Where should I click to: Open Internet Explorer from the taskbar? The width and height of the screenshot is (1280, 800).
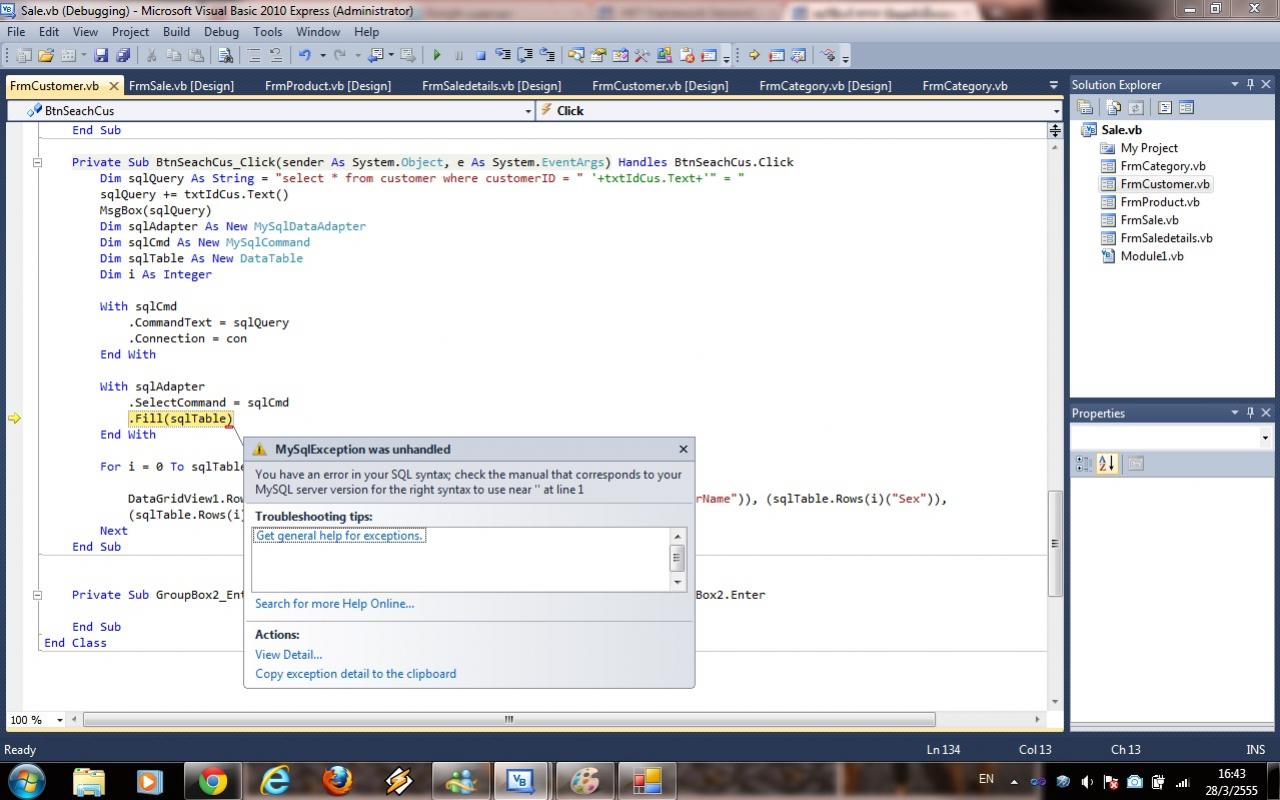pos(275,781)
